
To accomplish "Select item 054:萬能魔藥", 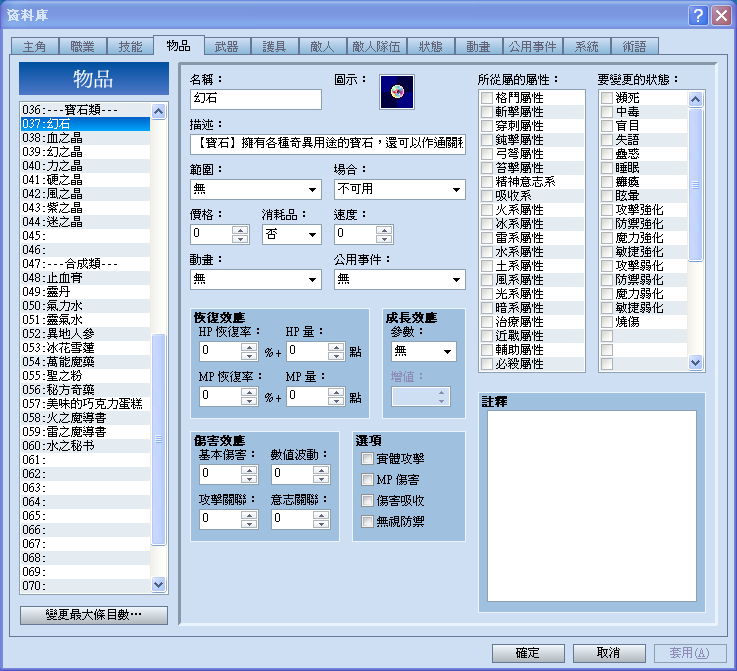I will (x=86, y=362).
